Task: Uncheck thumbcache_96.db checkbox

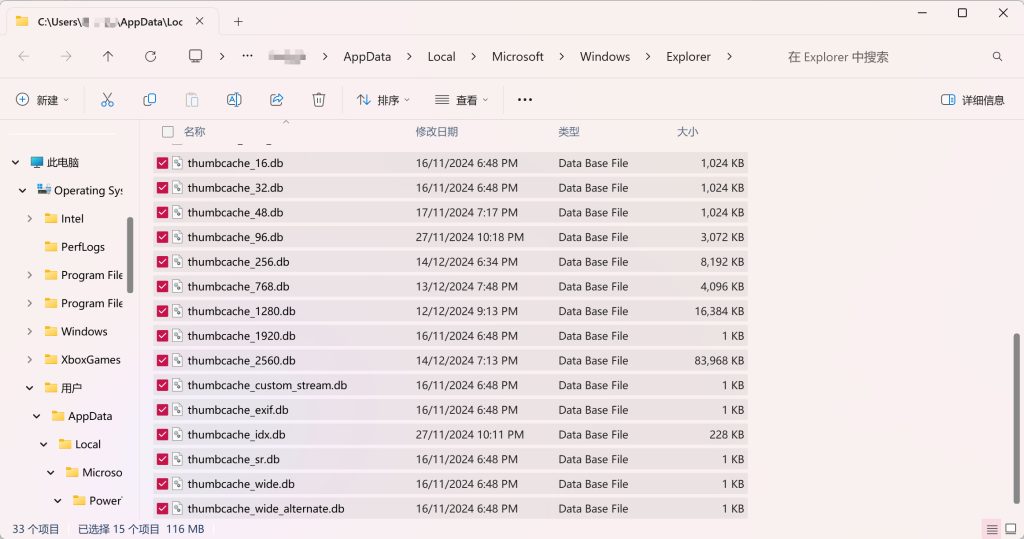Action: [163, 237]
